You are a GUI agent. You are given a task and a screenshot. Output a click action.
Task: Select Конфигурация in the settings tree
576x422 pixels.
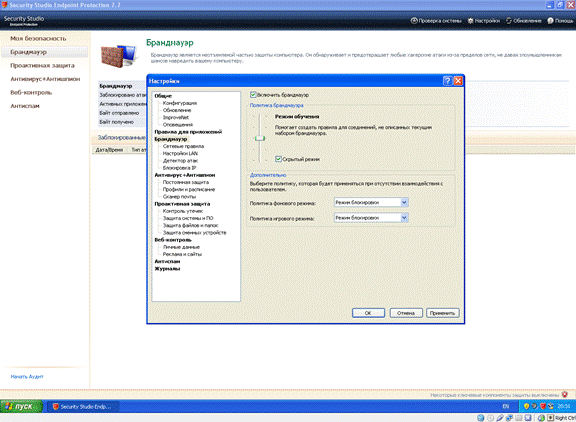tap(180, 103)
